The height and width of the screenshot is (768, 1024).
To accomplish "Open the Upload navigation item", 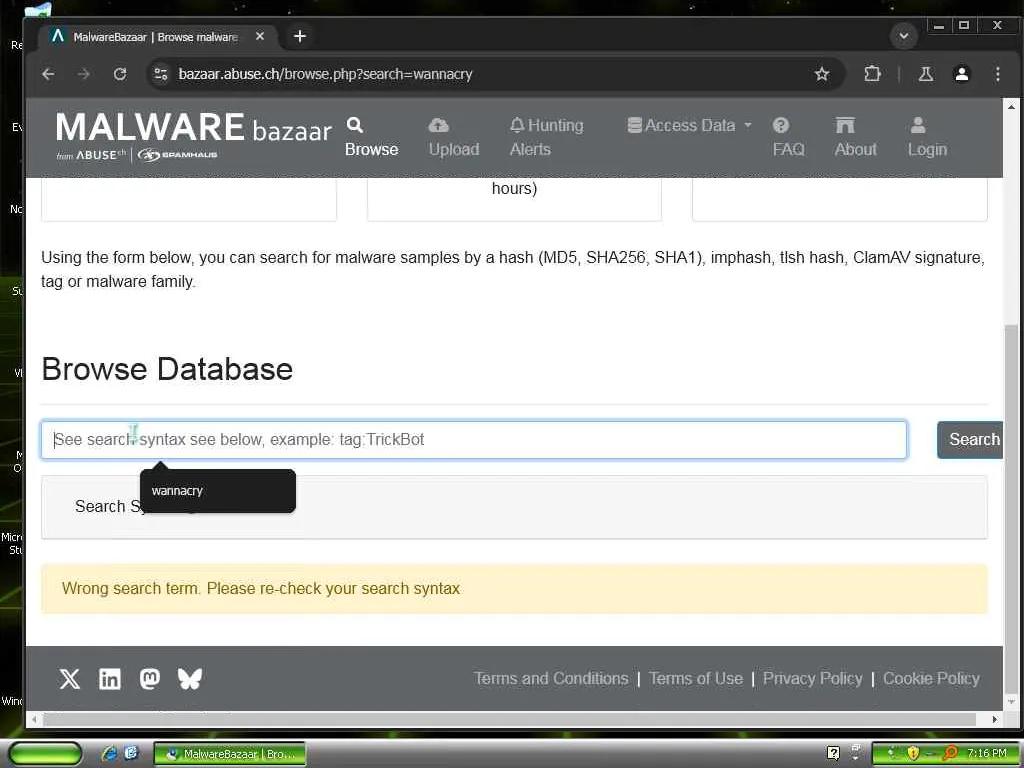I will [x=454, y=138].
